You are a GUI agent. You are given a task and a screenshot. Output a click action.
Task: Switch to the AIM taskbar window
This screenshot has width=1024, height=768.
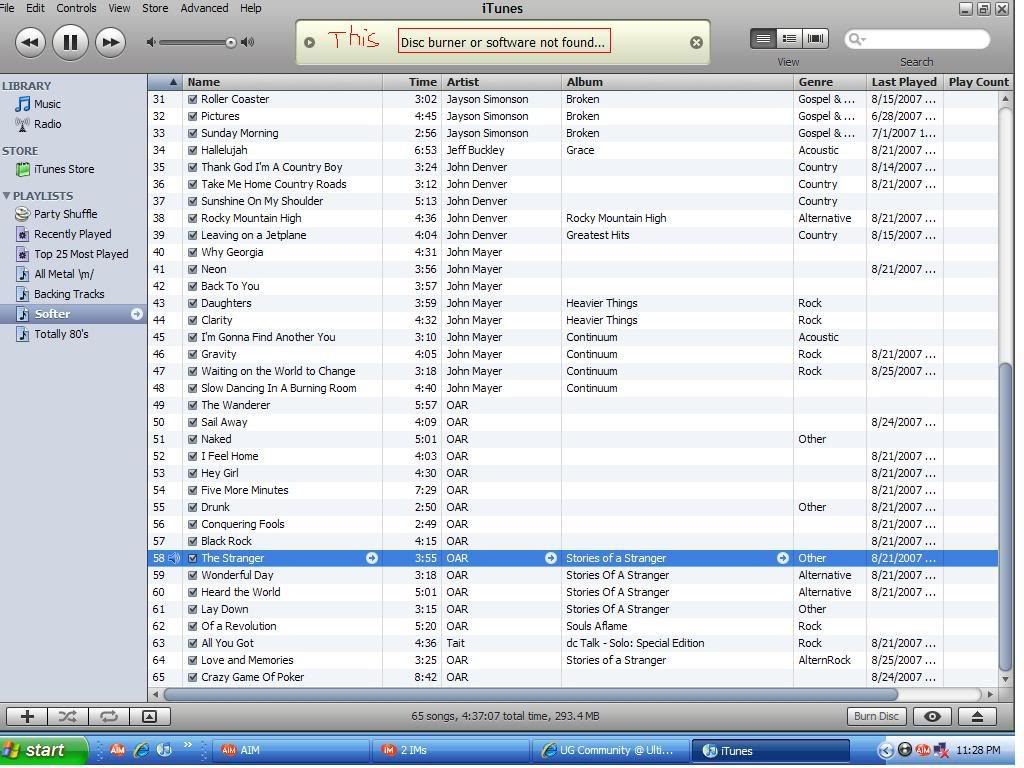click(290, 751)
